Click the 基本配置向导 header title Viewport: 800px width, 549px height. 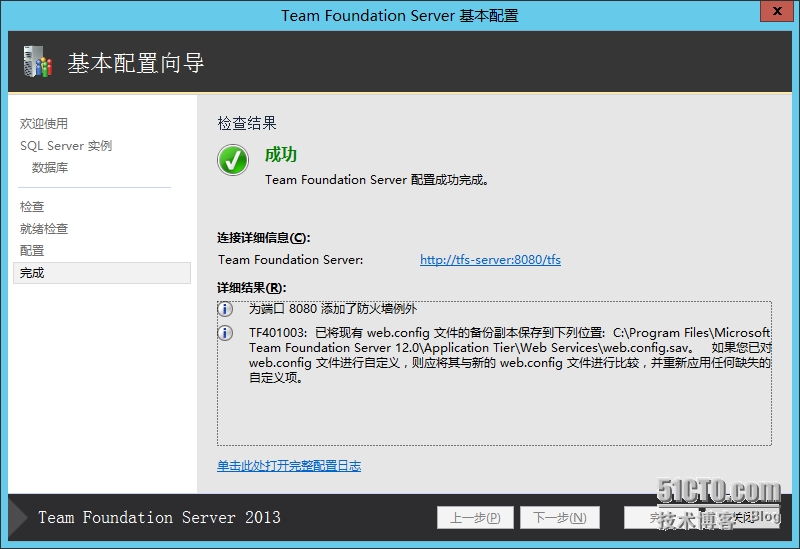point(136,63)
